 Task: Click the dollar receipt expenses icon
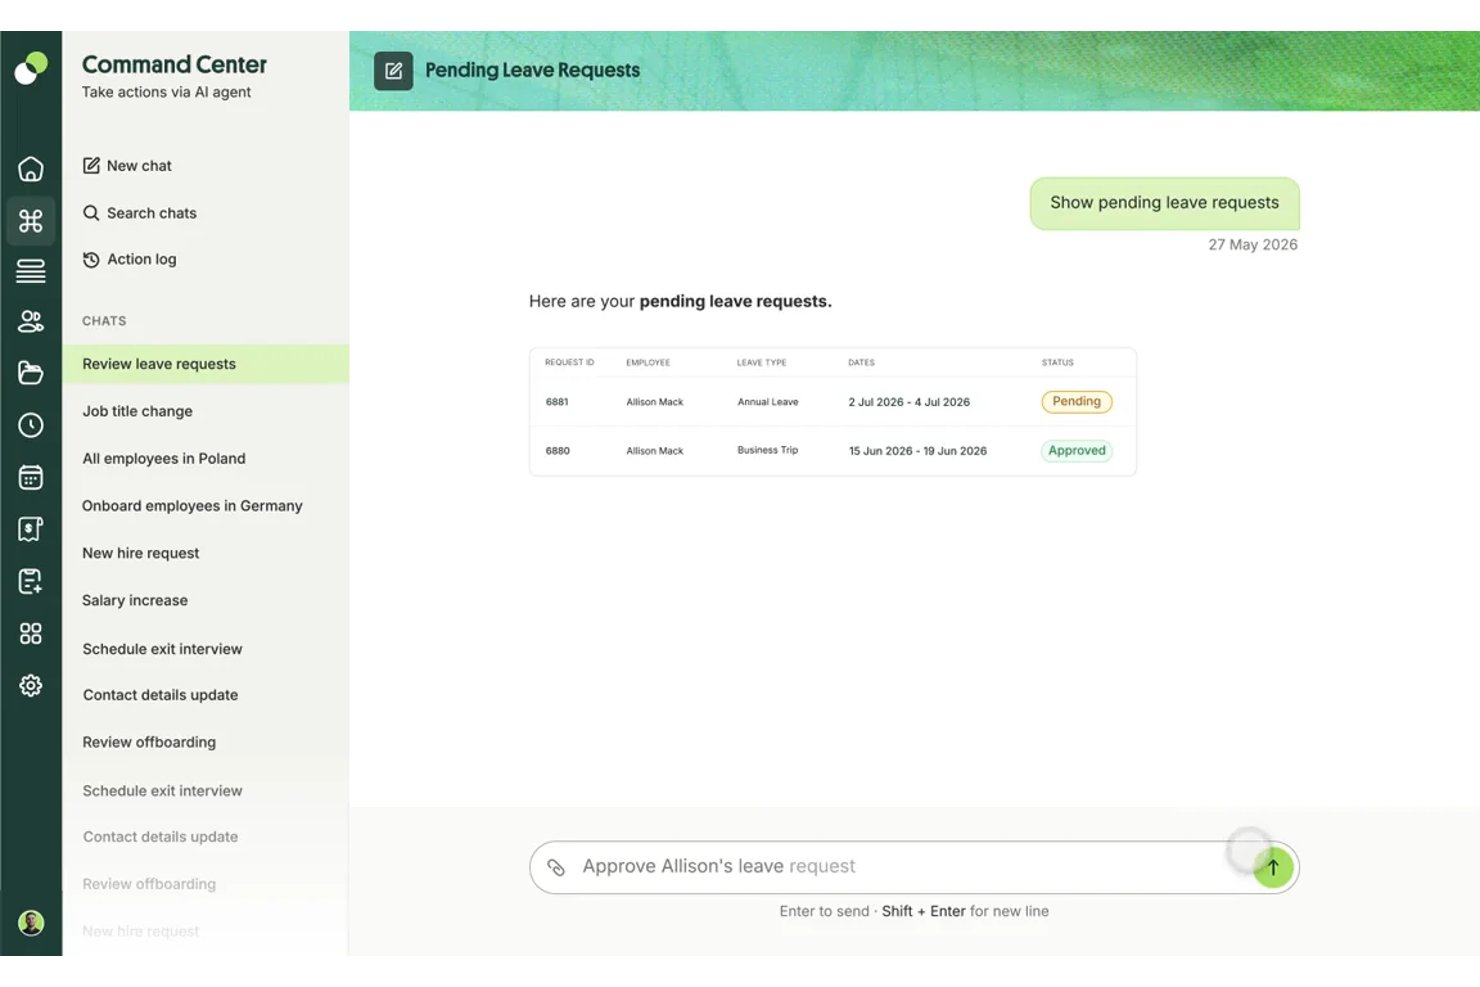pyautogui.click(x=31, y=529)
